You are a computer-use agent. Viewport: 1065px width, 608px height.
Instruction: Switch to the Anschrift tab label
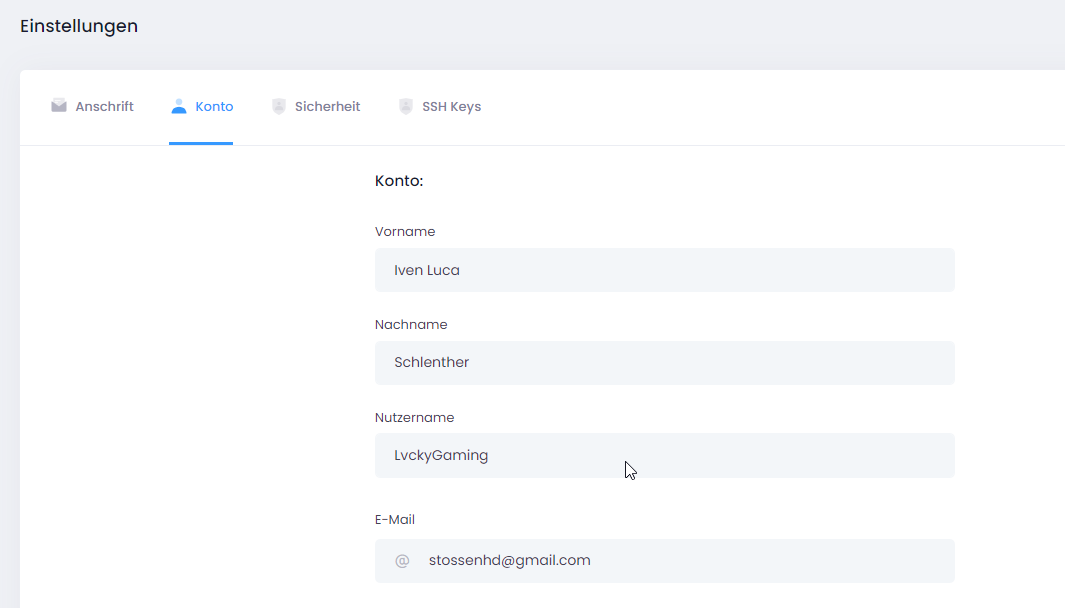104,106
